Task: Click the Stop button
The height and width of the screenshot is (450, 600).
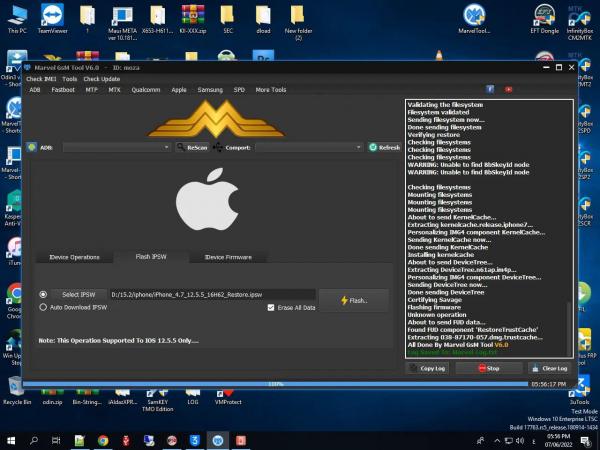Action: click(489, 368)
